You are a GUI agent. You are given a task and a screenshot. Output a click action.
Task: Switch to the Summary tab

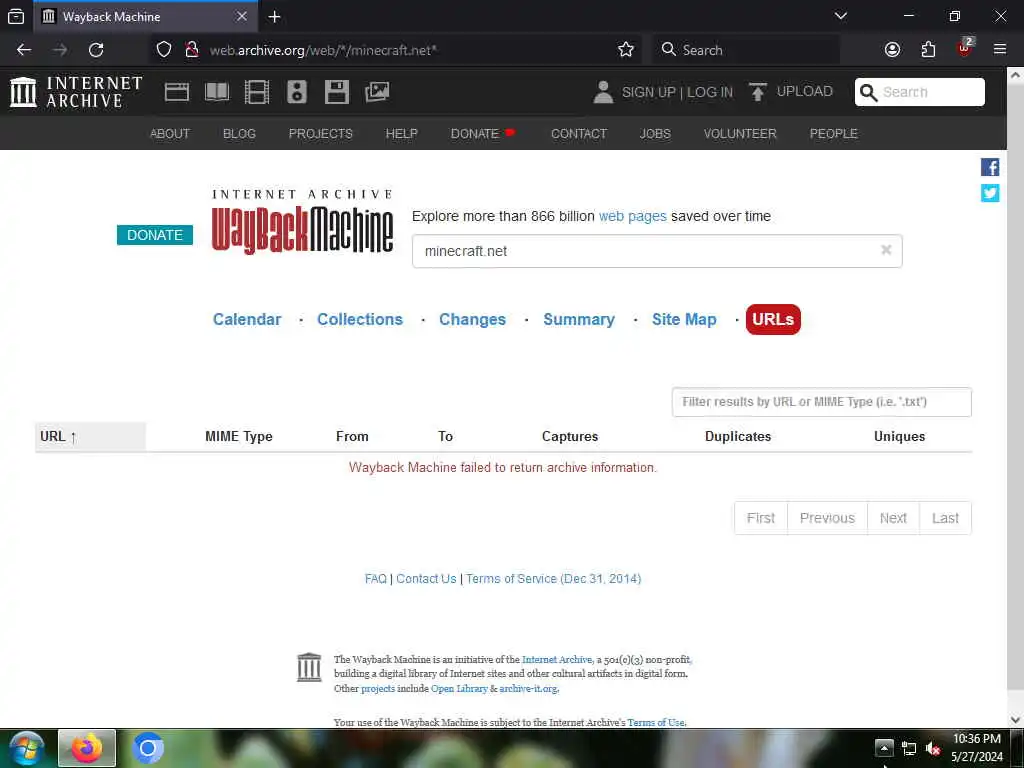579,319
